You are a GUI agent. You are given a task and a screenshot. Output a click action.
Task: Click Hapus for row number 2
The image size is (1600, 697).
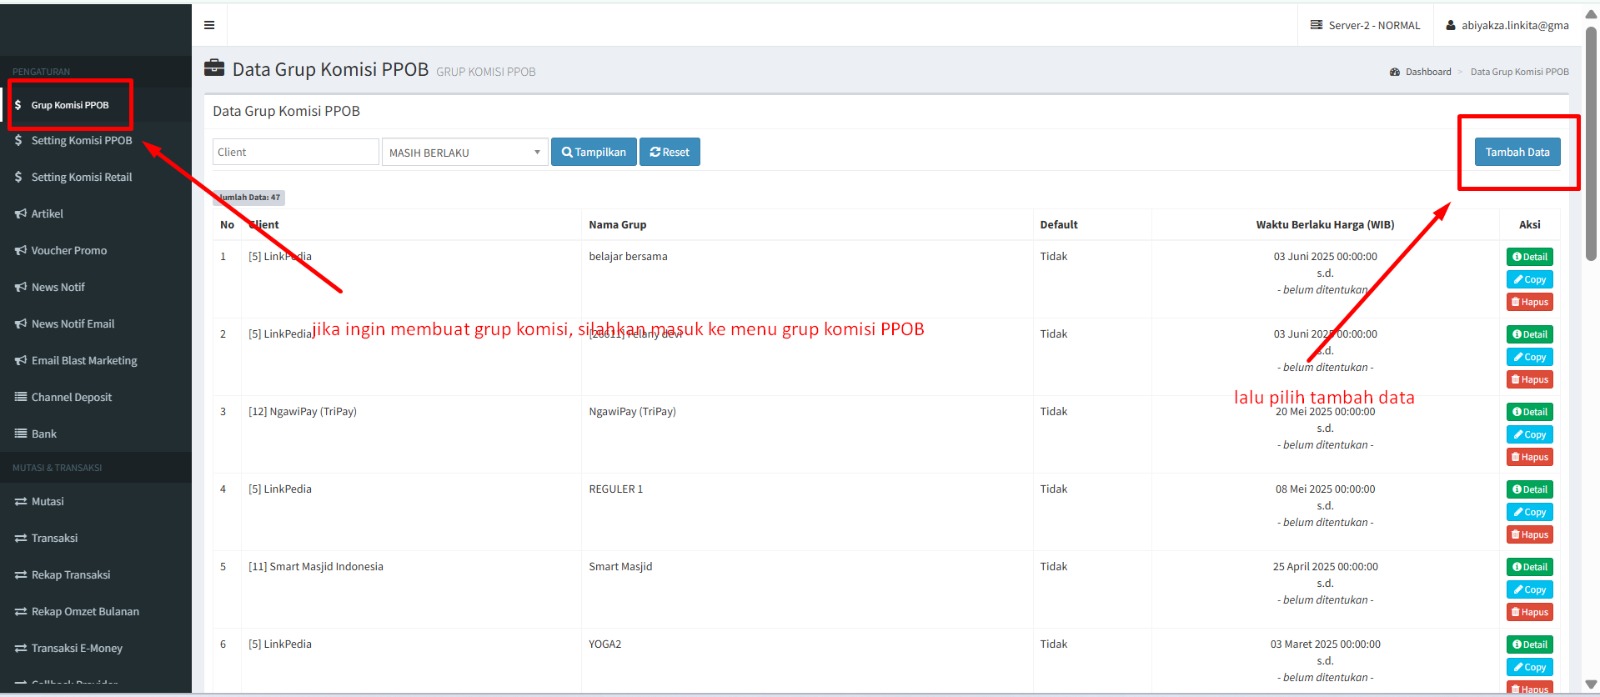[x=1530, y=380]
